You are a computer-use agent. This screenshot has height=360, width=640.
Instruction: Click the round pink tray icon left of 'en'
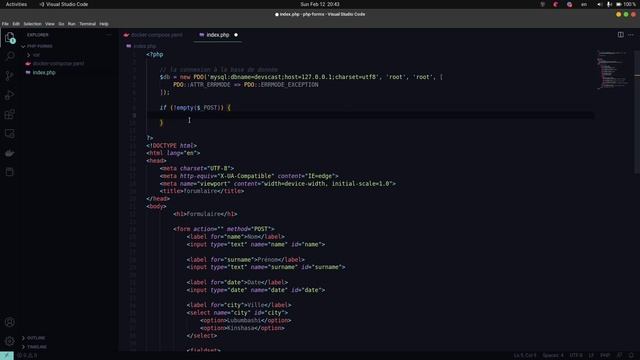point(569,4)
